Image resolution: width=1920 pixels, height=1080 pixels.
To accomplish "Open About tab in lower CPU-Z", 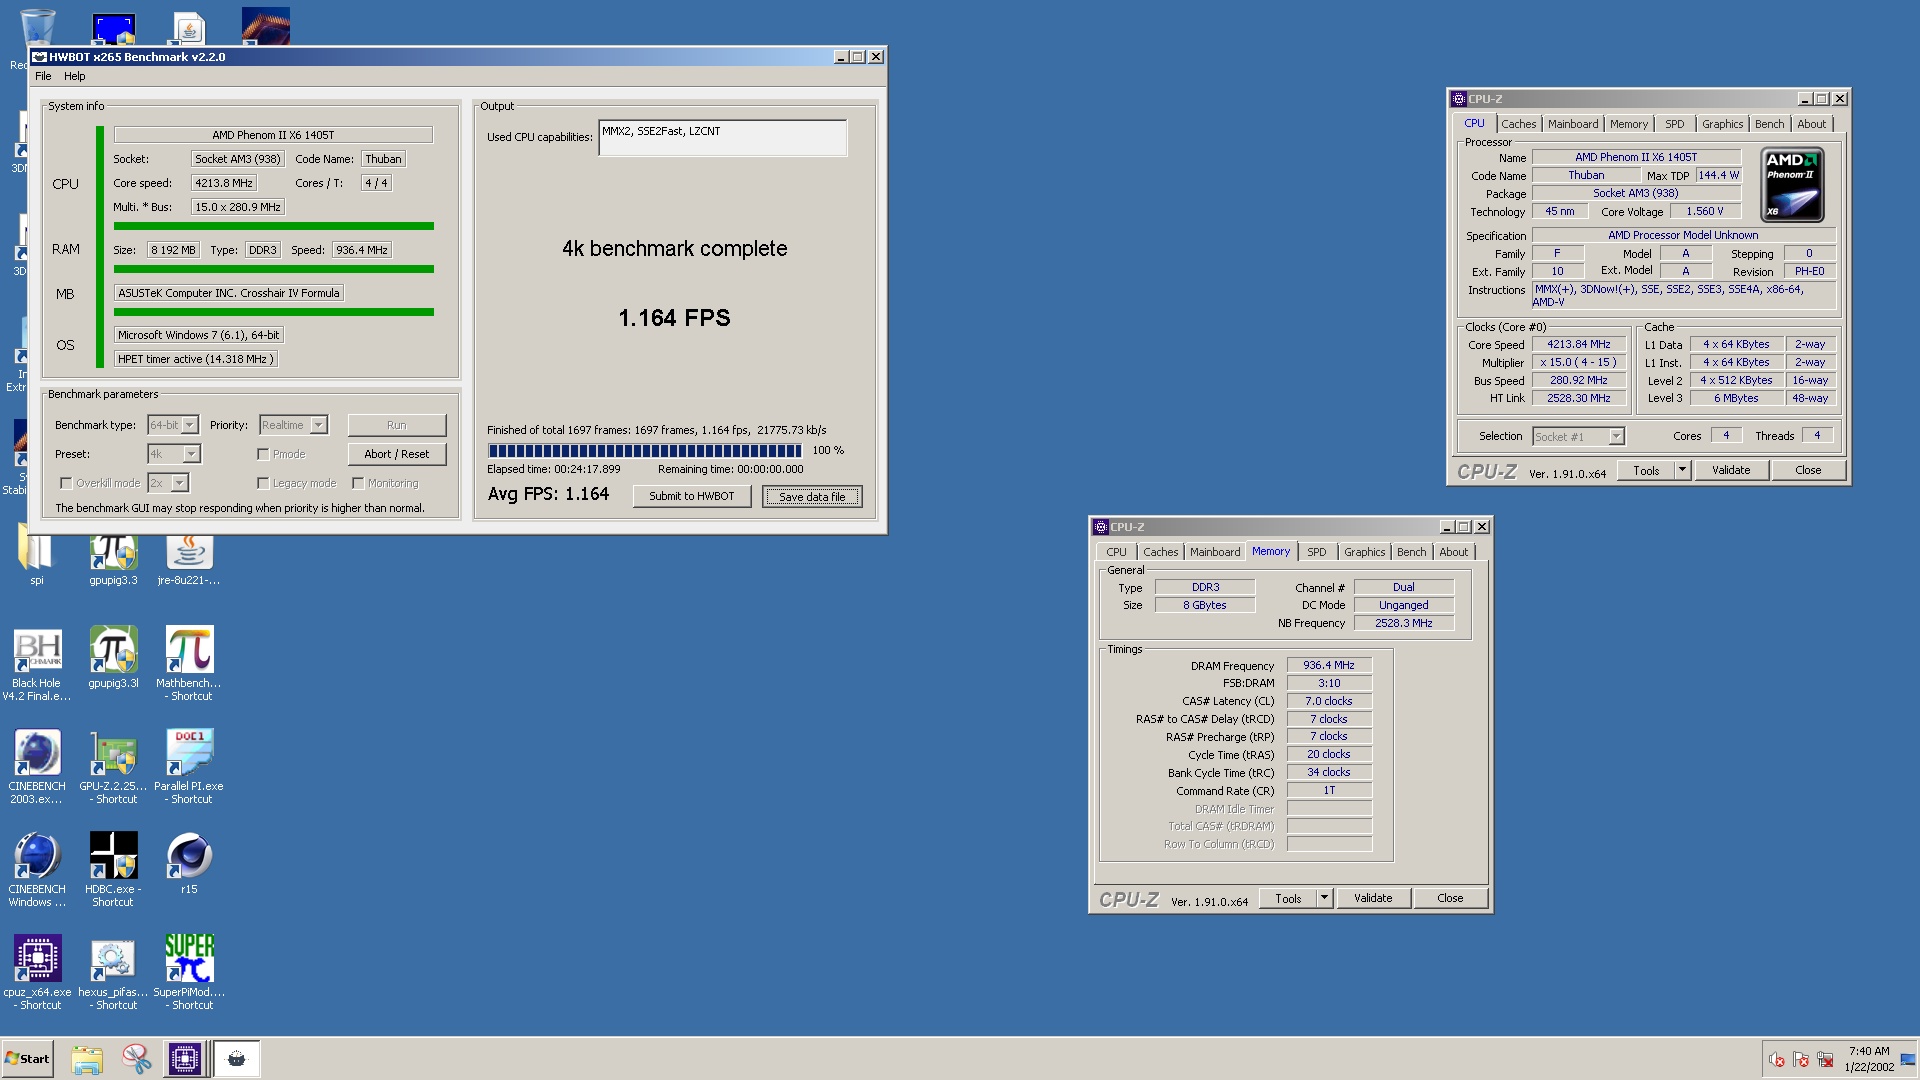I will point(1453,552).
